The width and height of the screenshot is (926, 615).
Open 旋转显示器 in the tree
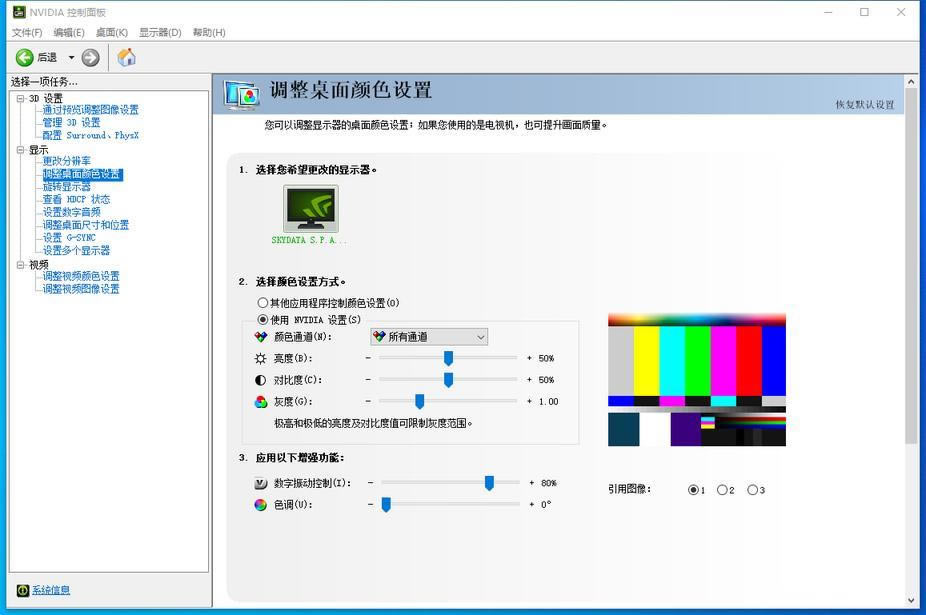tap(67, 187)
